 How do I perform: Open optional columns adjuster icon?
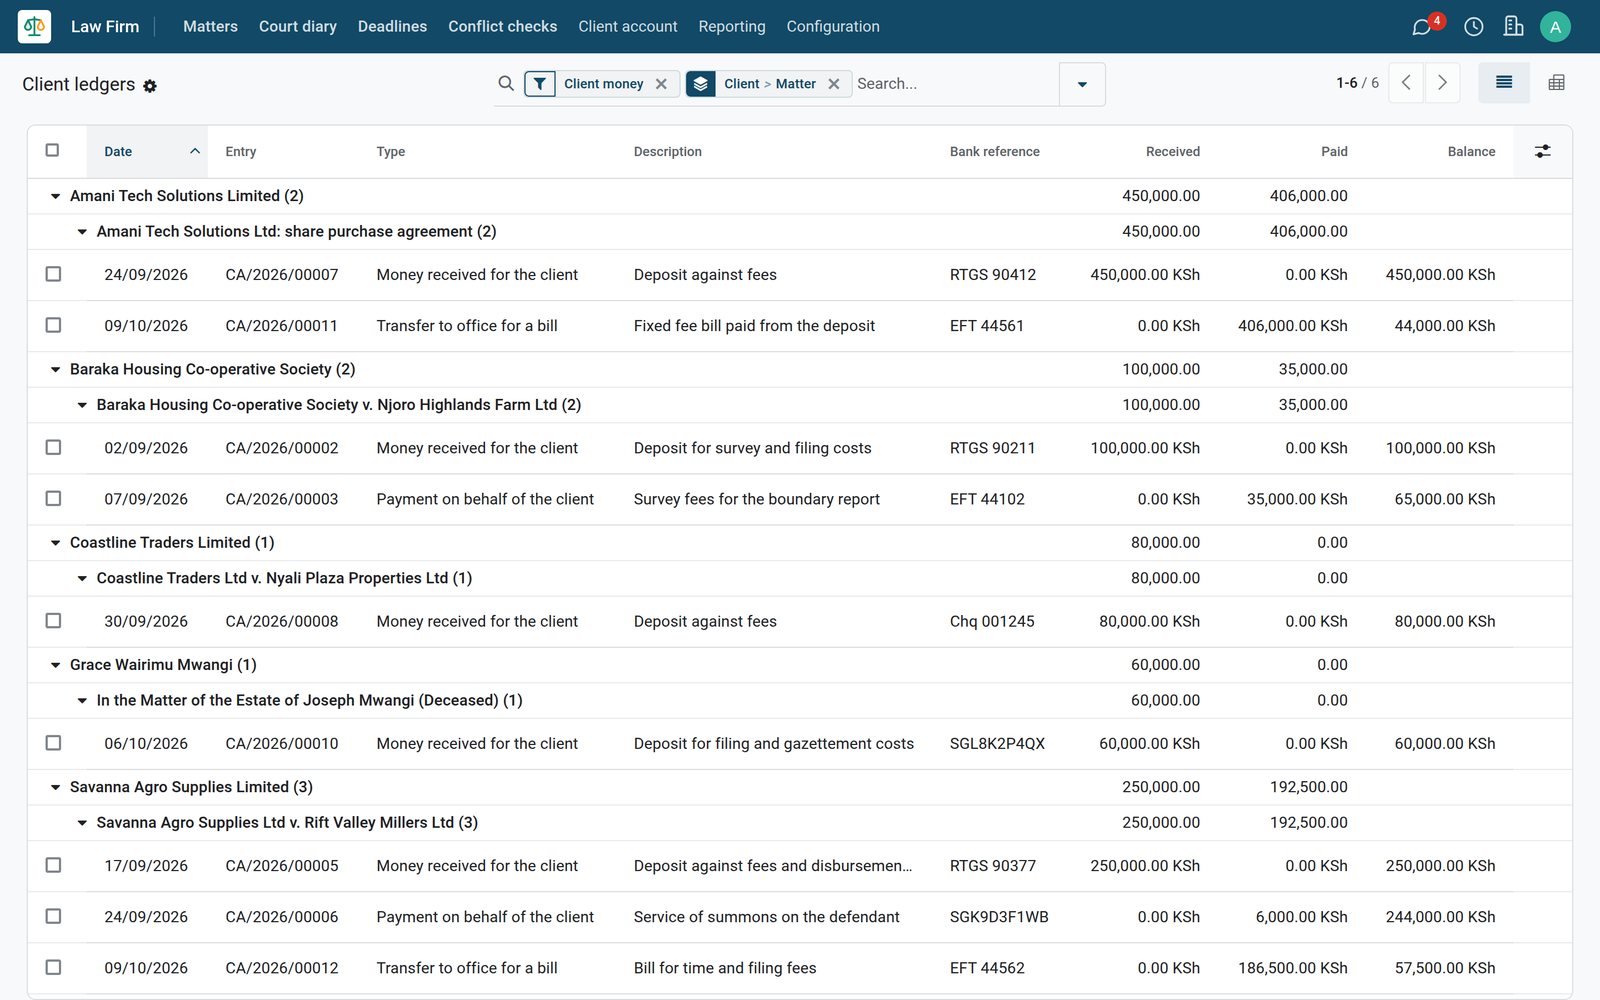1543,151
